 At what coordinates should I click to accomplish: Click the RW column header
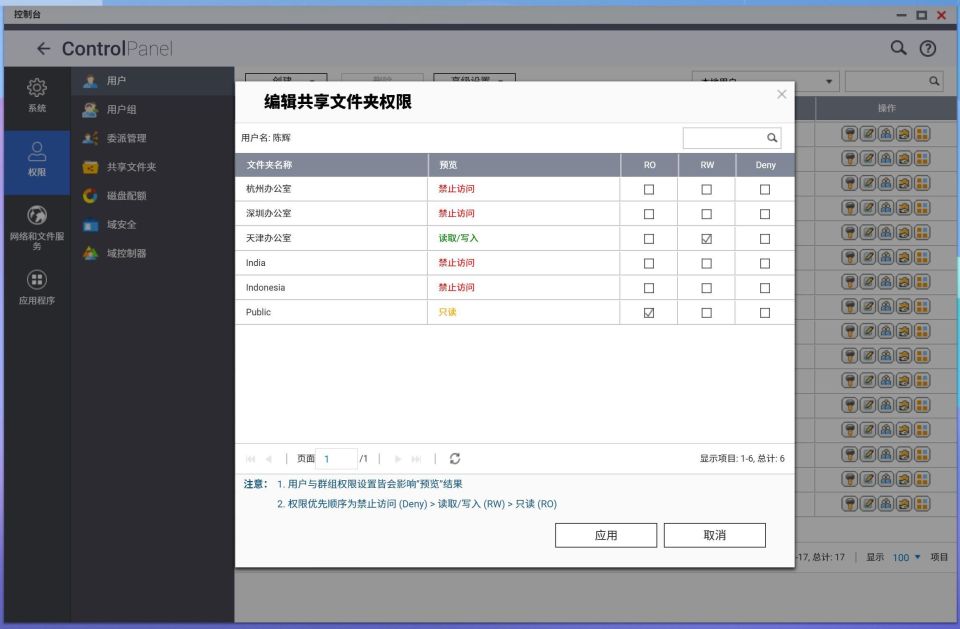coord(707,165)
